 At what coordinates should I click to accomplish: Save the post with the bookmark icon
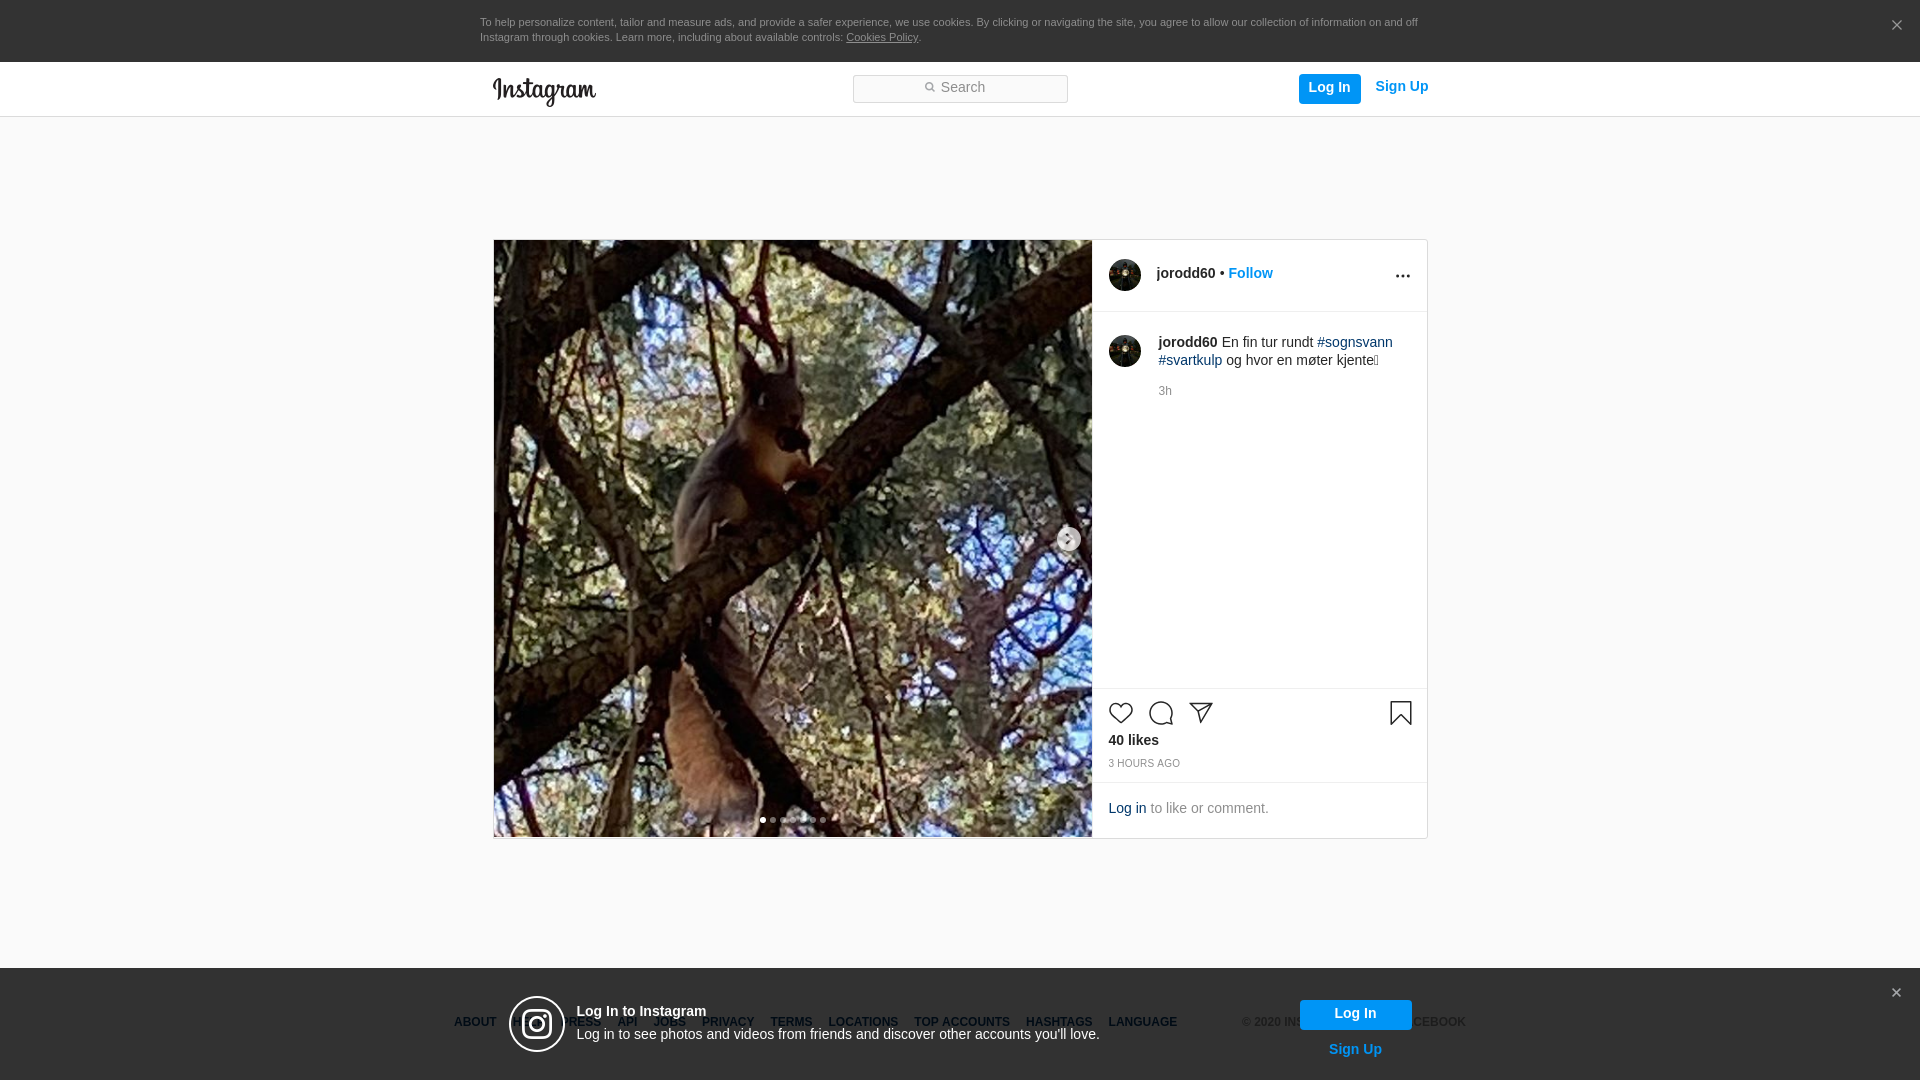(x=1400, y=713)
